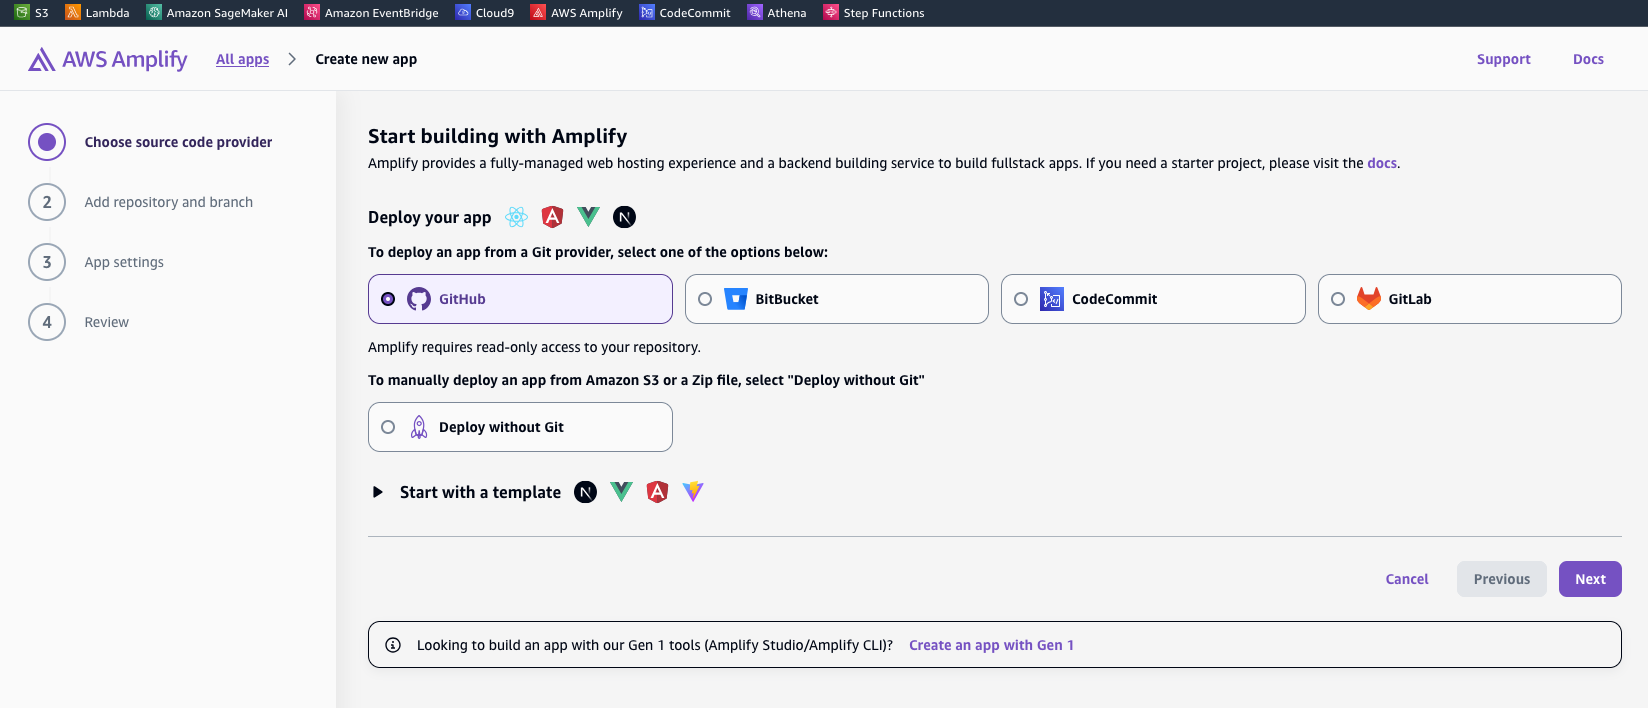The image size is (1648, 708).
Task: Expand the Start with a template section
Action: coord(378,492)
